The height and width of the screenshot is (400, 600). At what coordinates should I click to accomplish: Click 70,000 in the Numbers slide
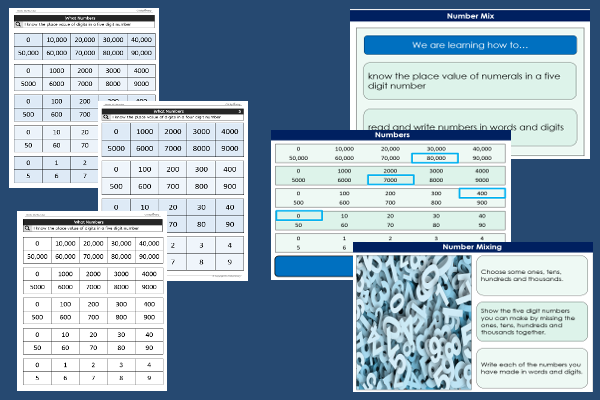390,158
